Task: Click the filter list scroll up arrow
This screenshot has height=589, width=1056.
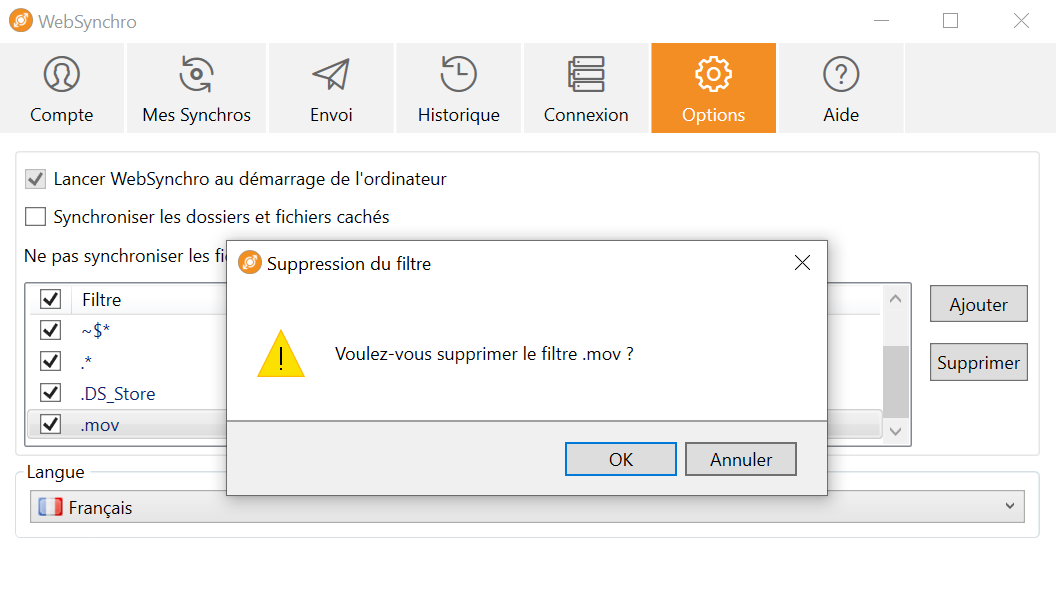Action: [x=895, y=299]
